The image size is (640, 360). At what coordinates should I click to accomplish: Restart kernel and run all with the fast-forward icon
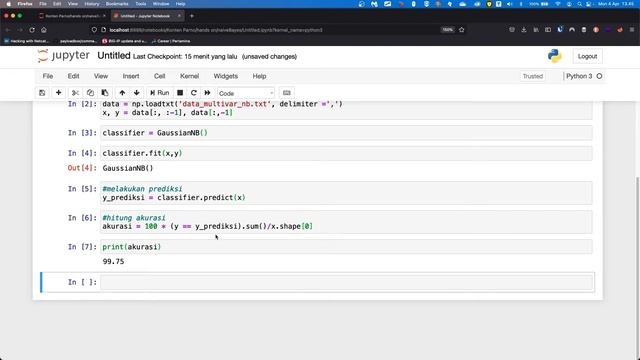(x=207, y=93)
